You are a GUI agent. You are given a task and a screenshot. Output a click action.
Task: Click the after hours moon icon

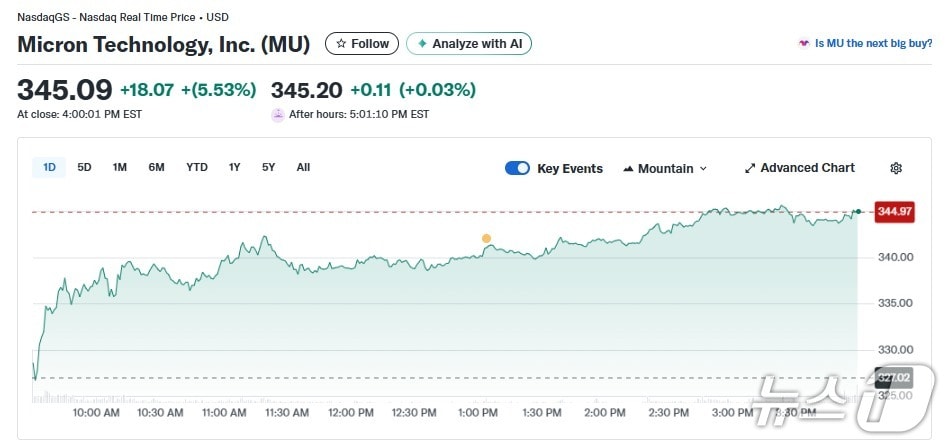(278, 114)
